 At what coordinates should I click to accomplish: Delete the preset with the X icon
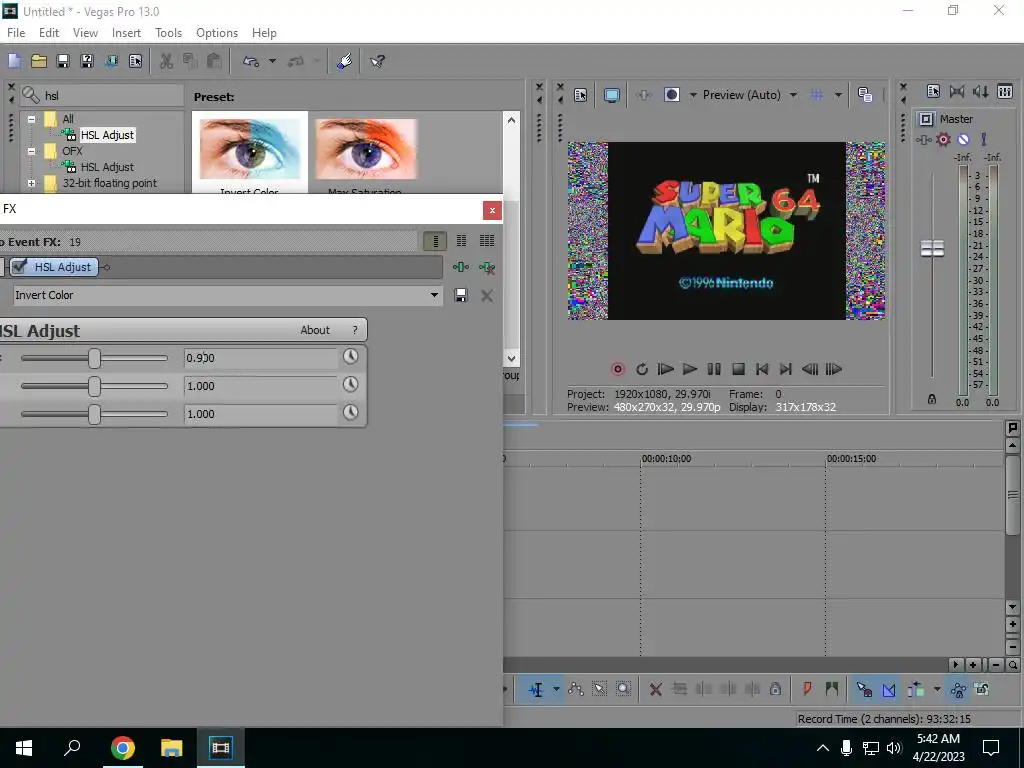(487, 296)
